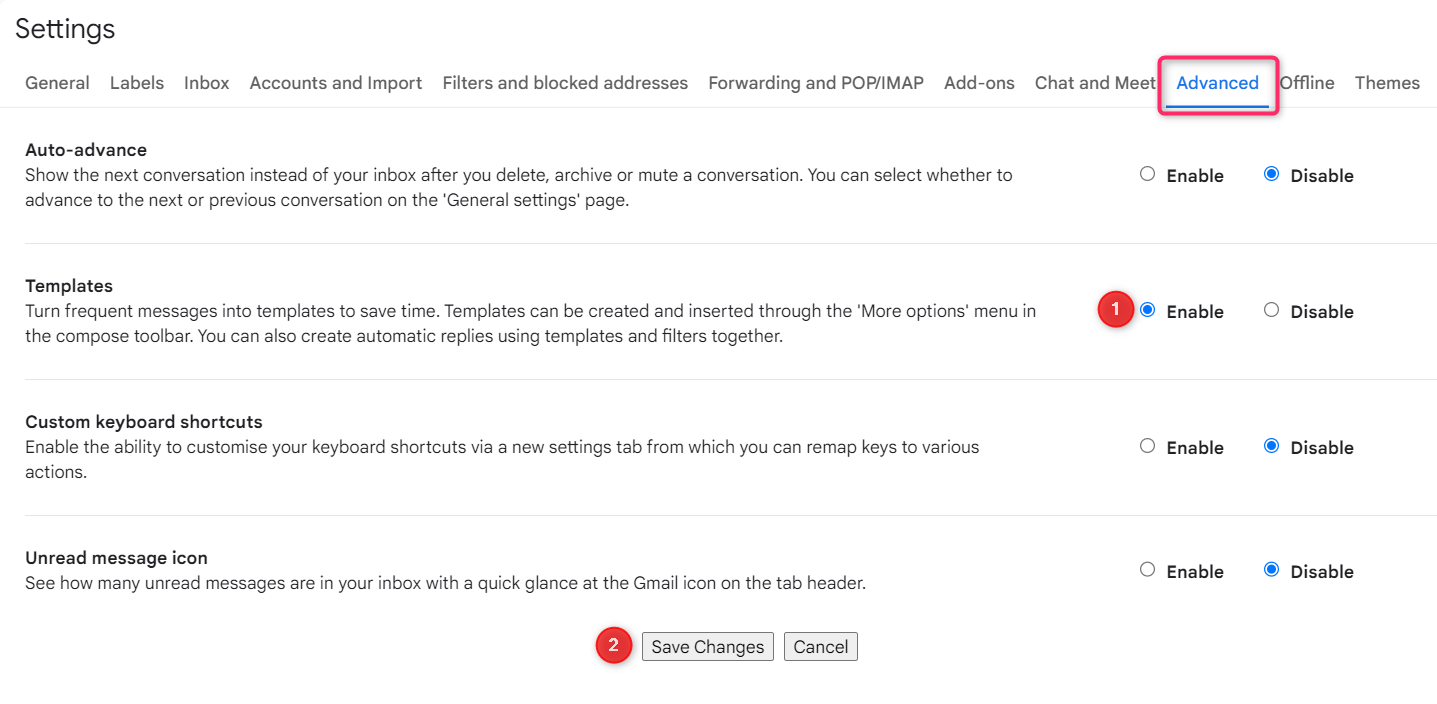Cancel the settings changes
Viewport: 1437px width, 704px height.
(x=820, y=646)
